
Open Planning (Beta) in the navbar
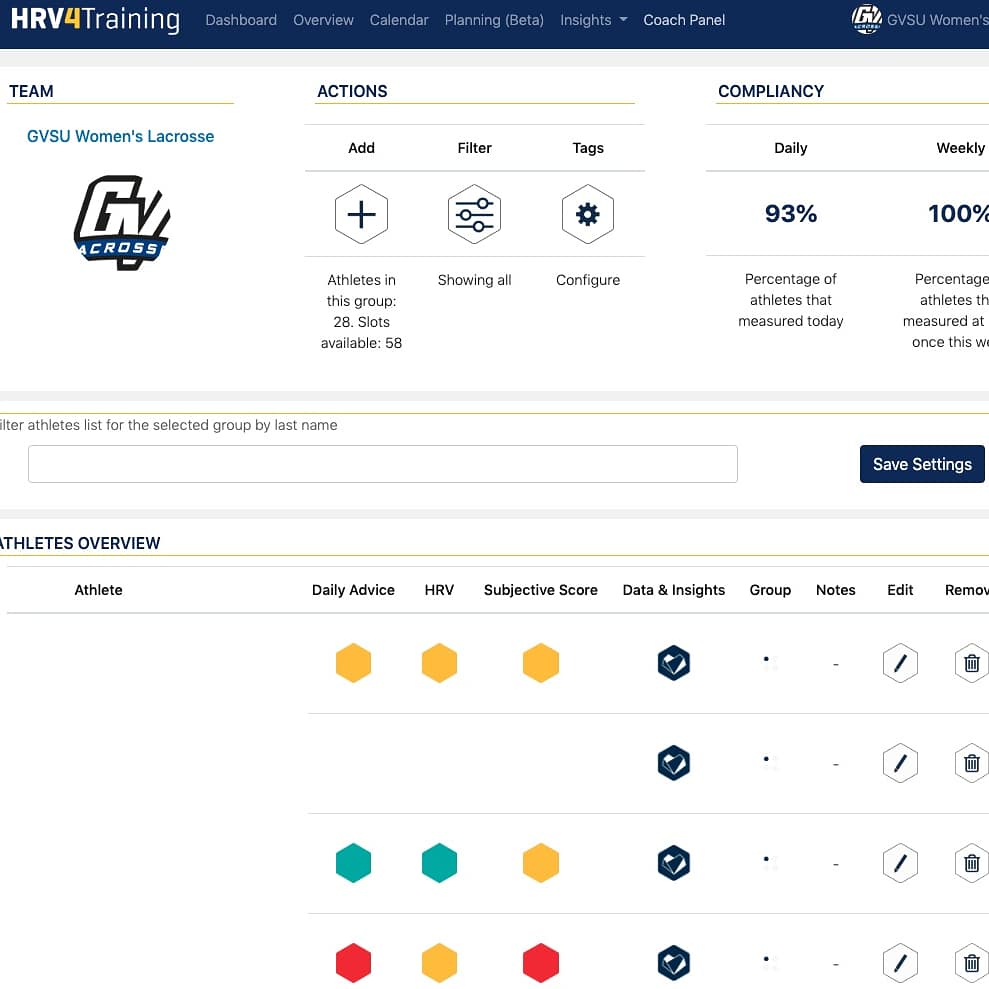[494, 20]
